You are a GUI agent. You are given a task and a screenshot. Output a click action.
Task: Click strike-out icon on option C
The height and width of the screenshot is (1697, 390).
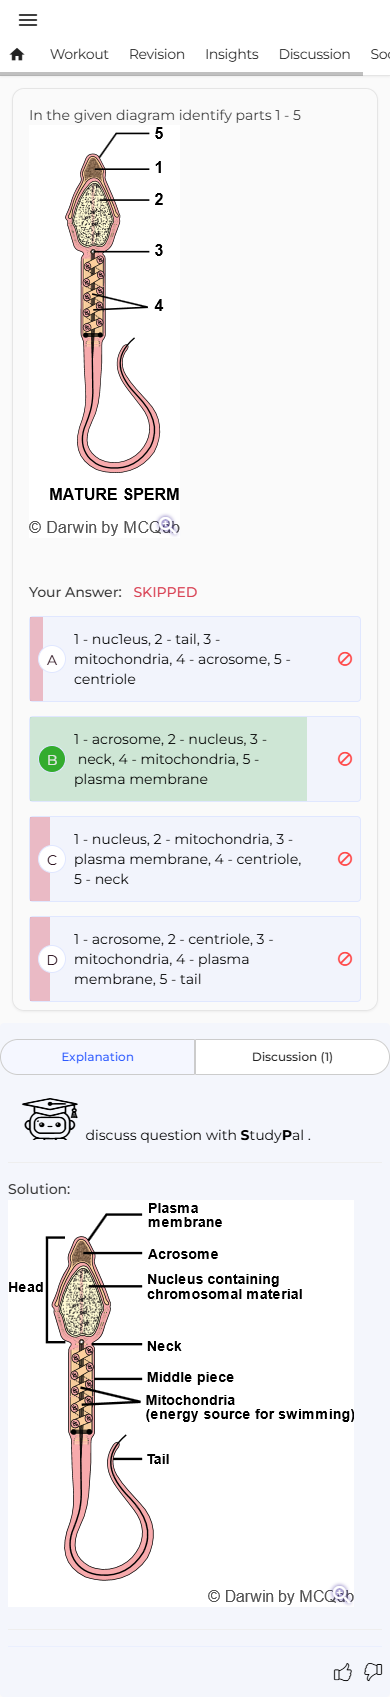click(x=345, y=859)
